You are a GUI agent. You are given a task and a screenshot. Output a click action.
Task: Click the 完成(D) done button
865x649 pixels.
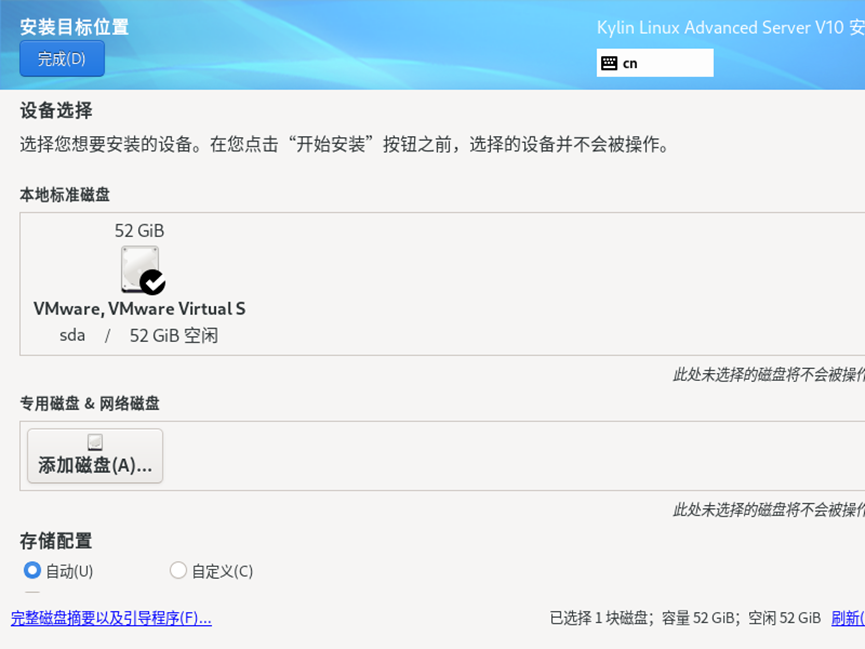tap(62, 59)
